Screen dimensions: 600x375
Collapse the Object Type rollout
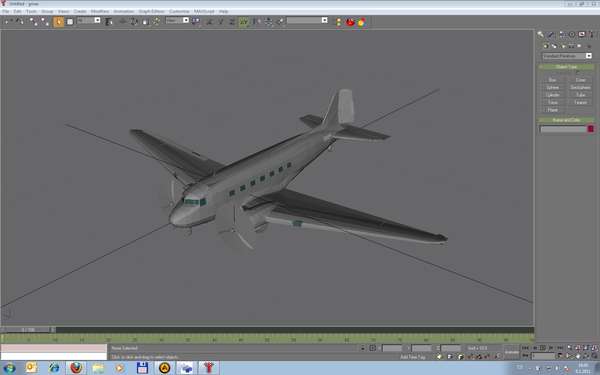point(566,67)
